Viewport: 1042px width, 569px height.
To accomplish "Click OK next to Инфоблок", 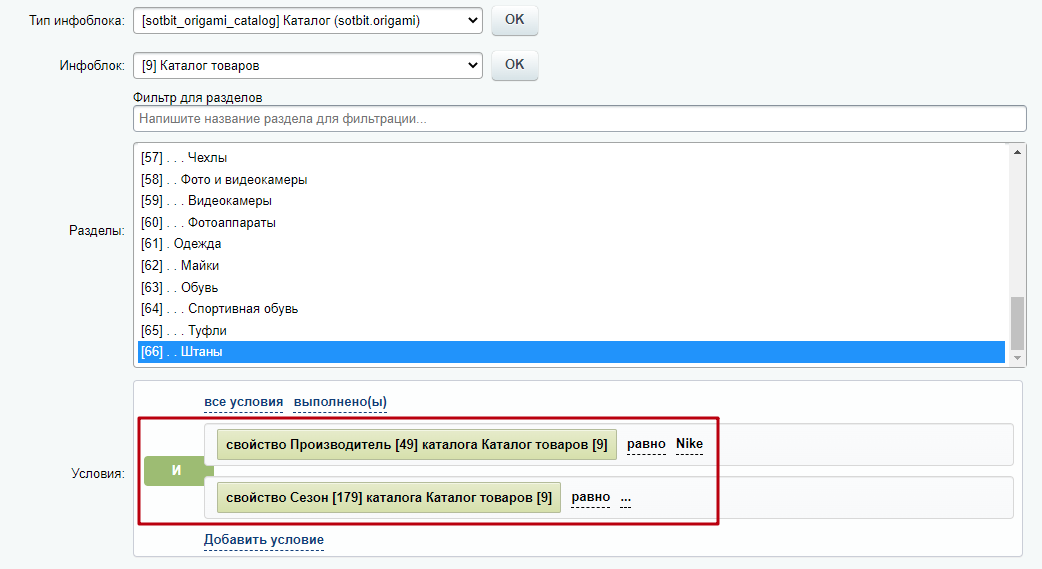I will (514, 65).
